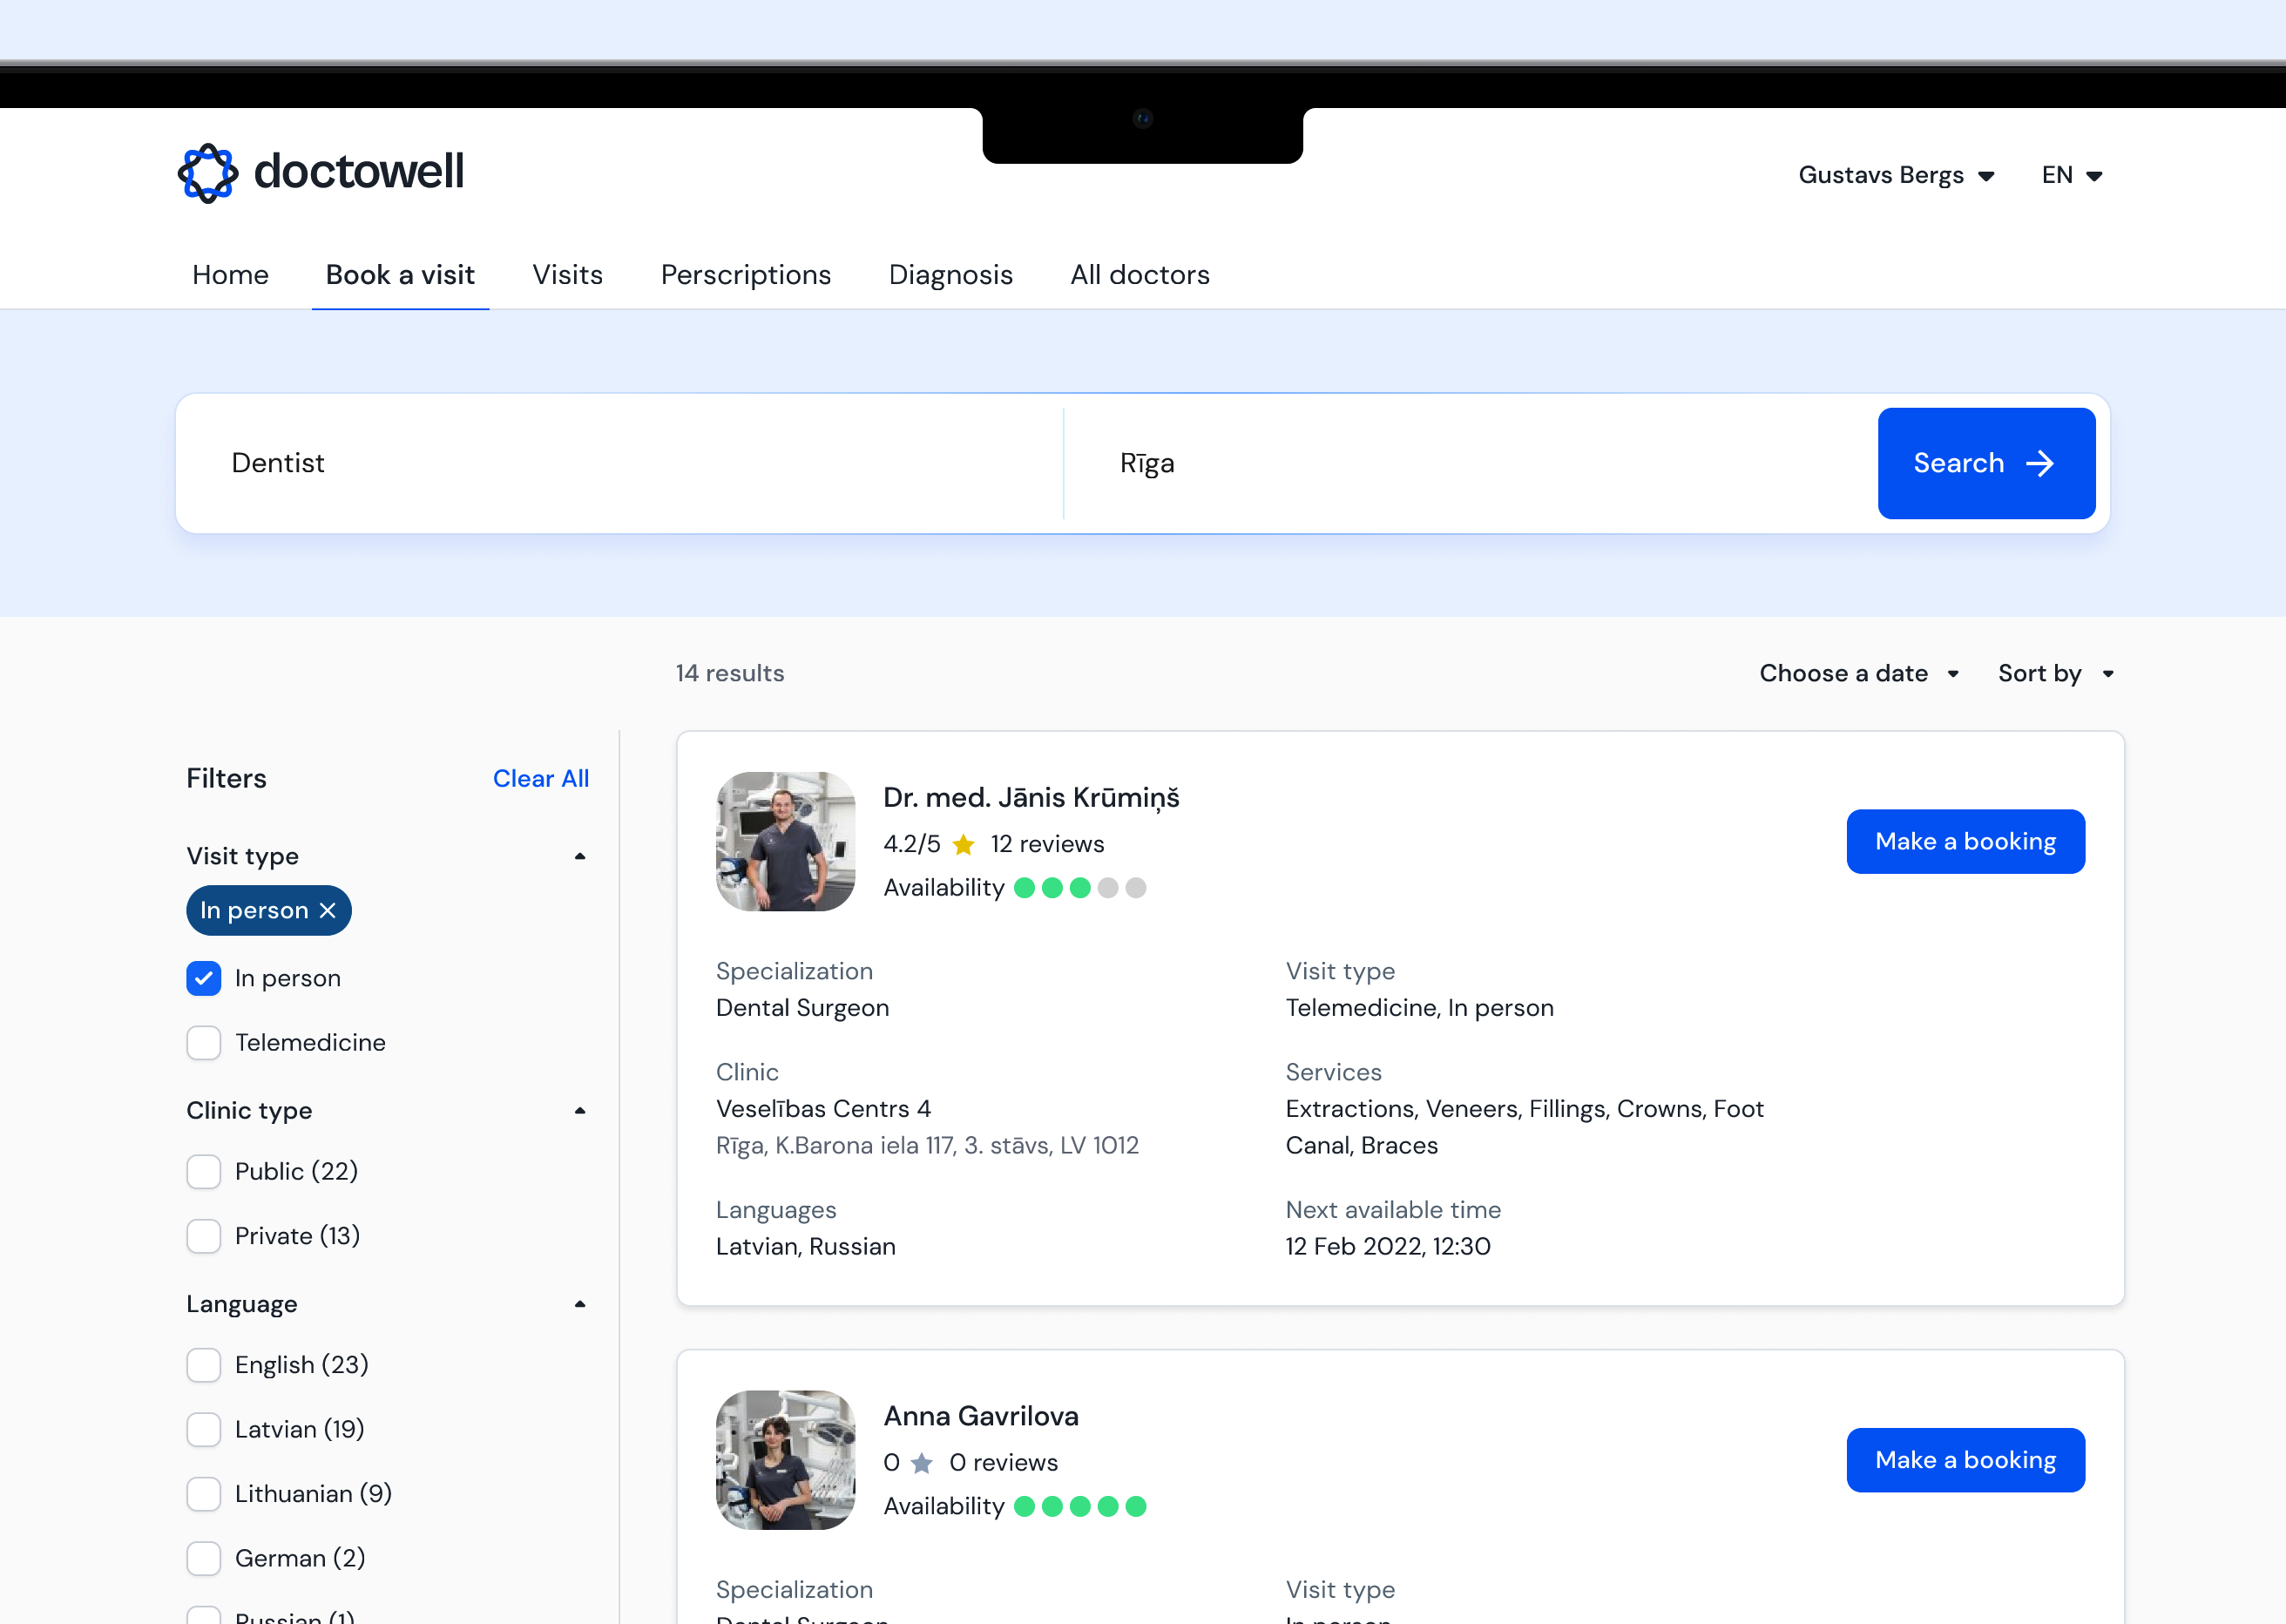Collapse the Clinic type filter section
Screen dimensions: 2286x1624
[580, 1110]
